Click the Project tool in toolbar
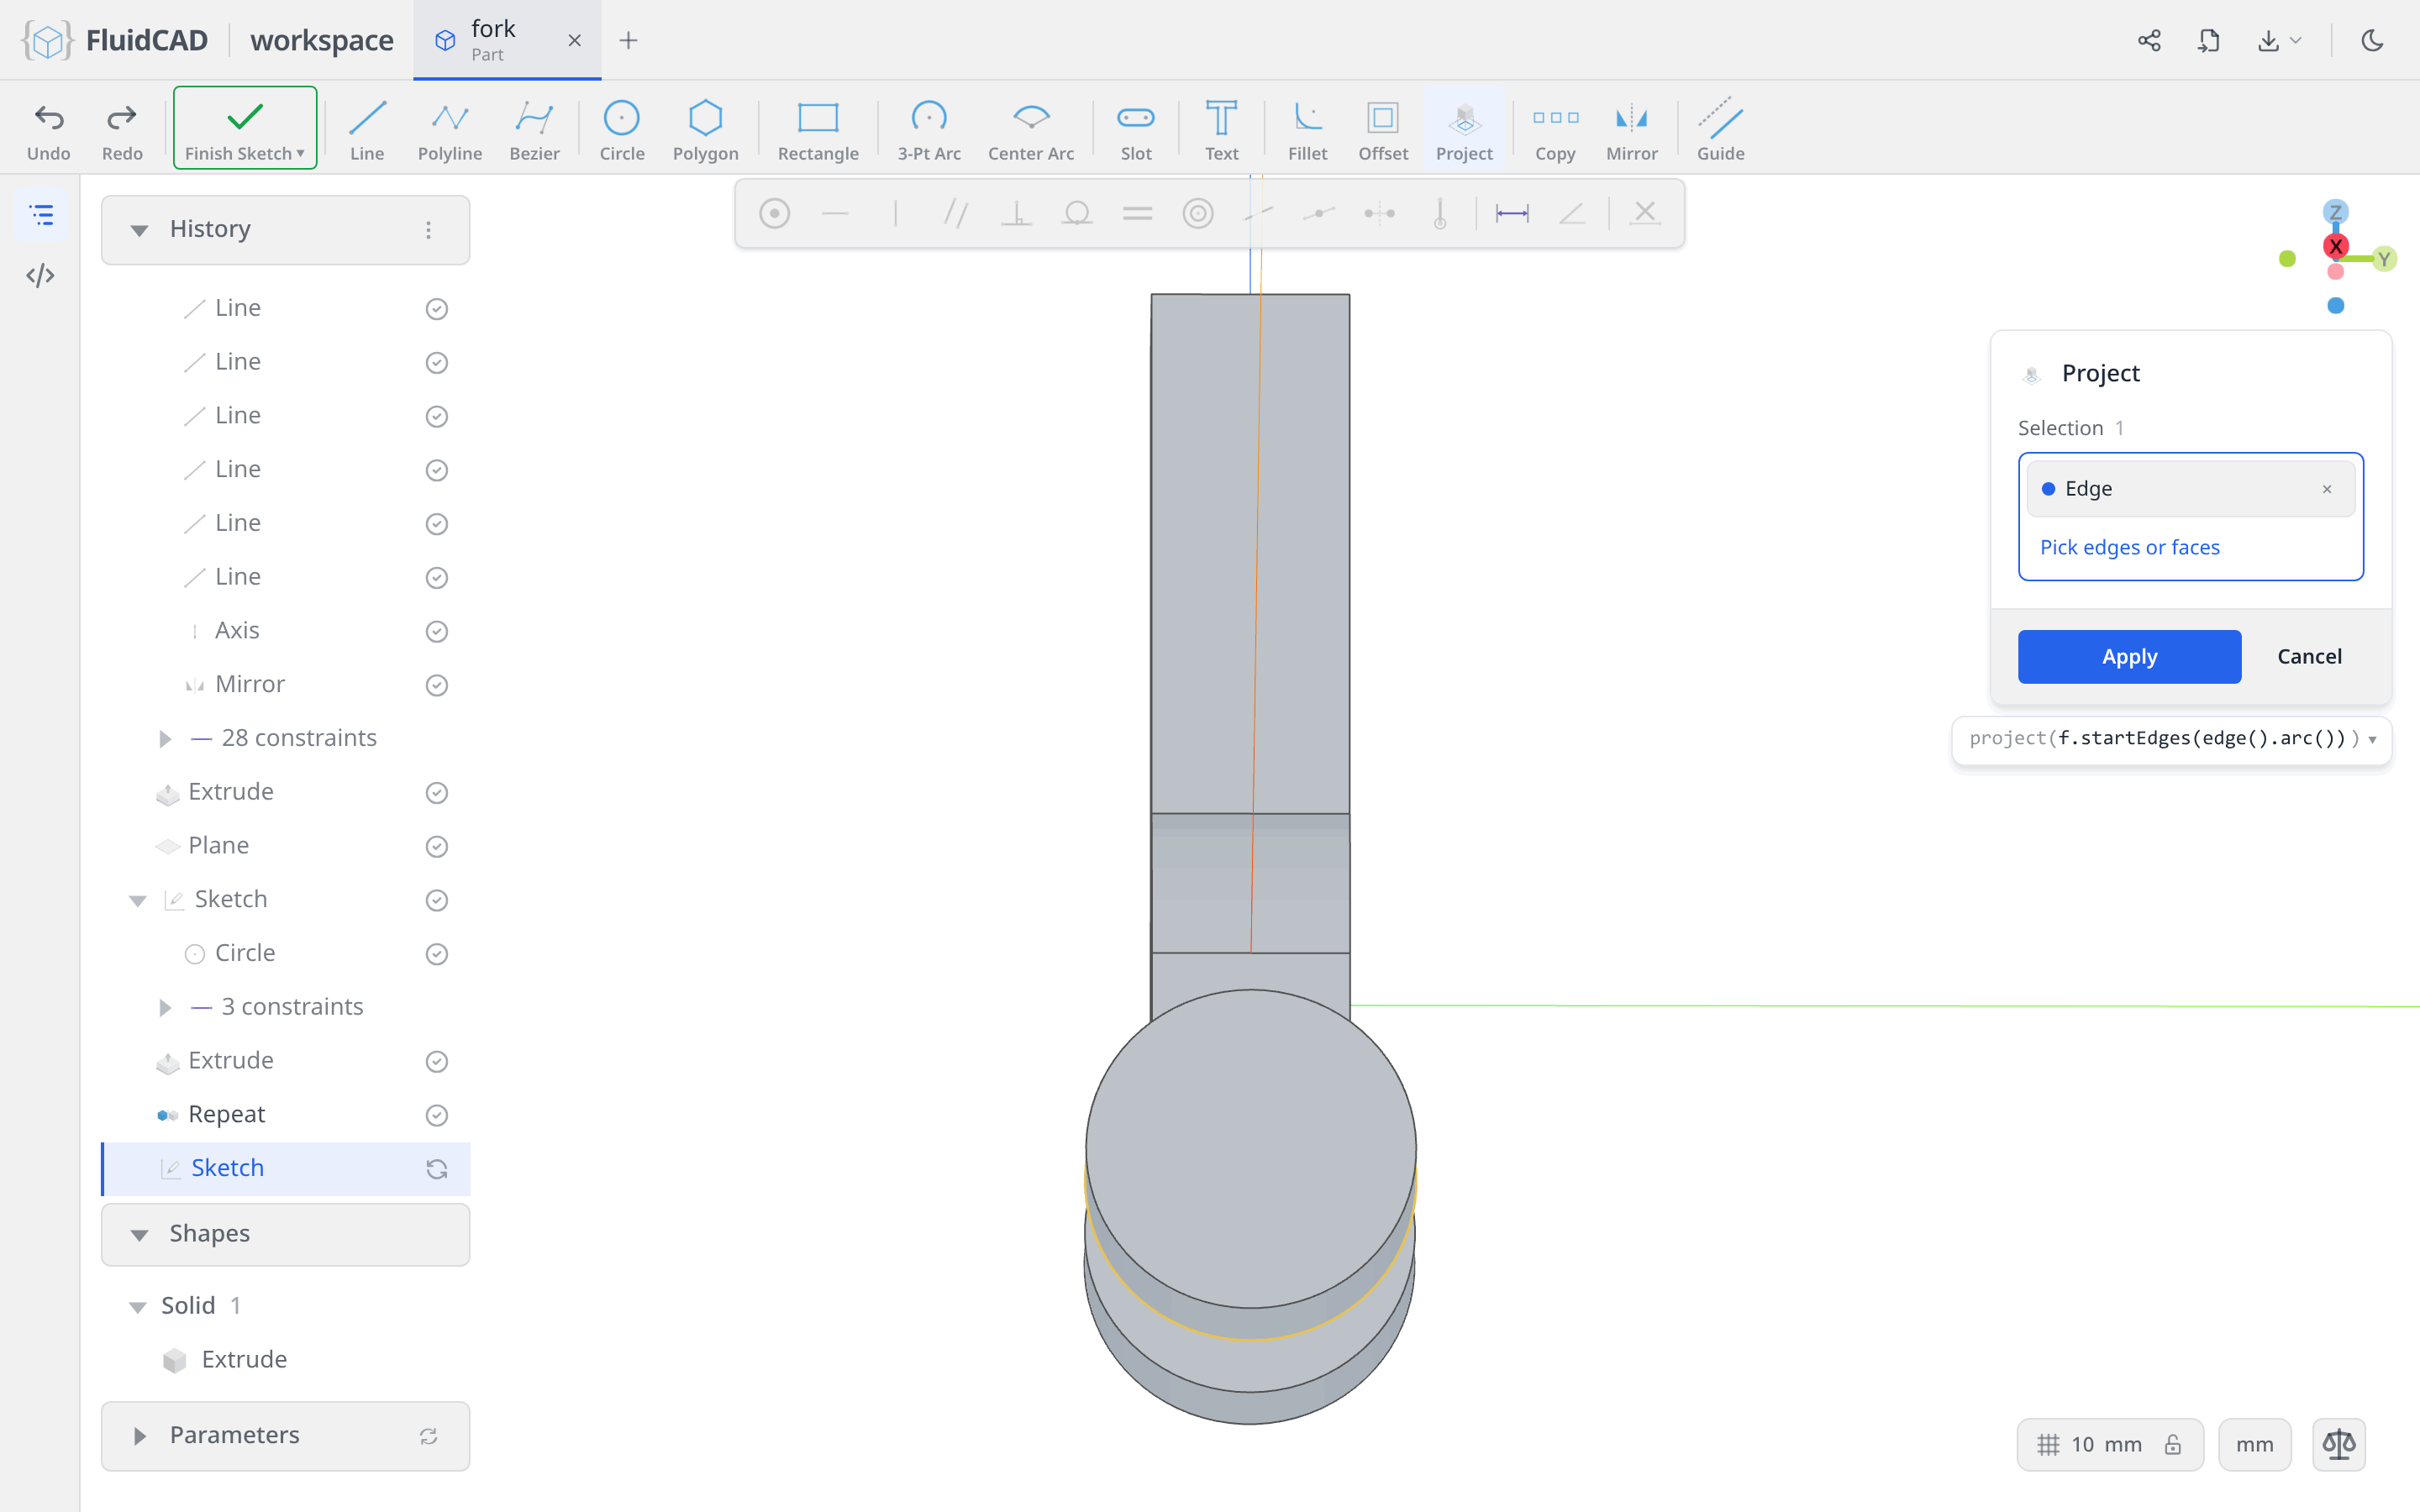 pos(1464,129)
